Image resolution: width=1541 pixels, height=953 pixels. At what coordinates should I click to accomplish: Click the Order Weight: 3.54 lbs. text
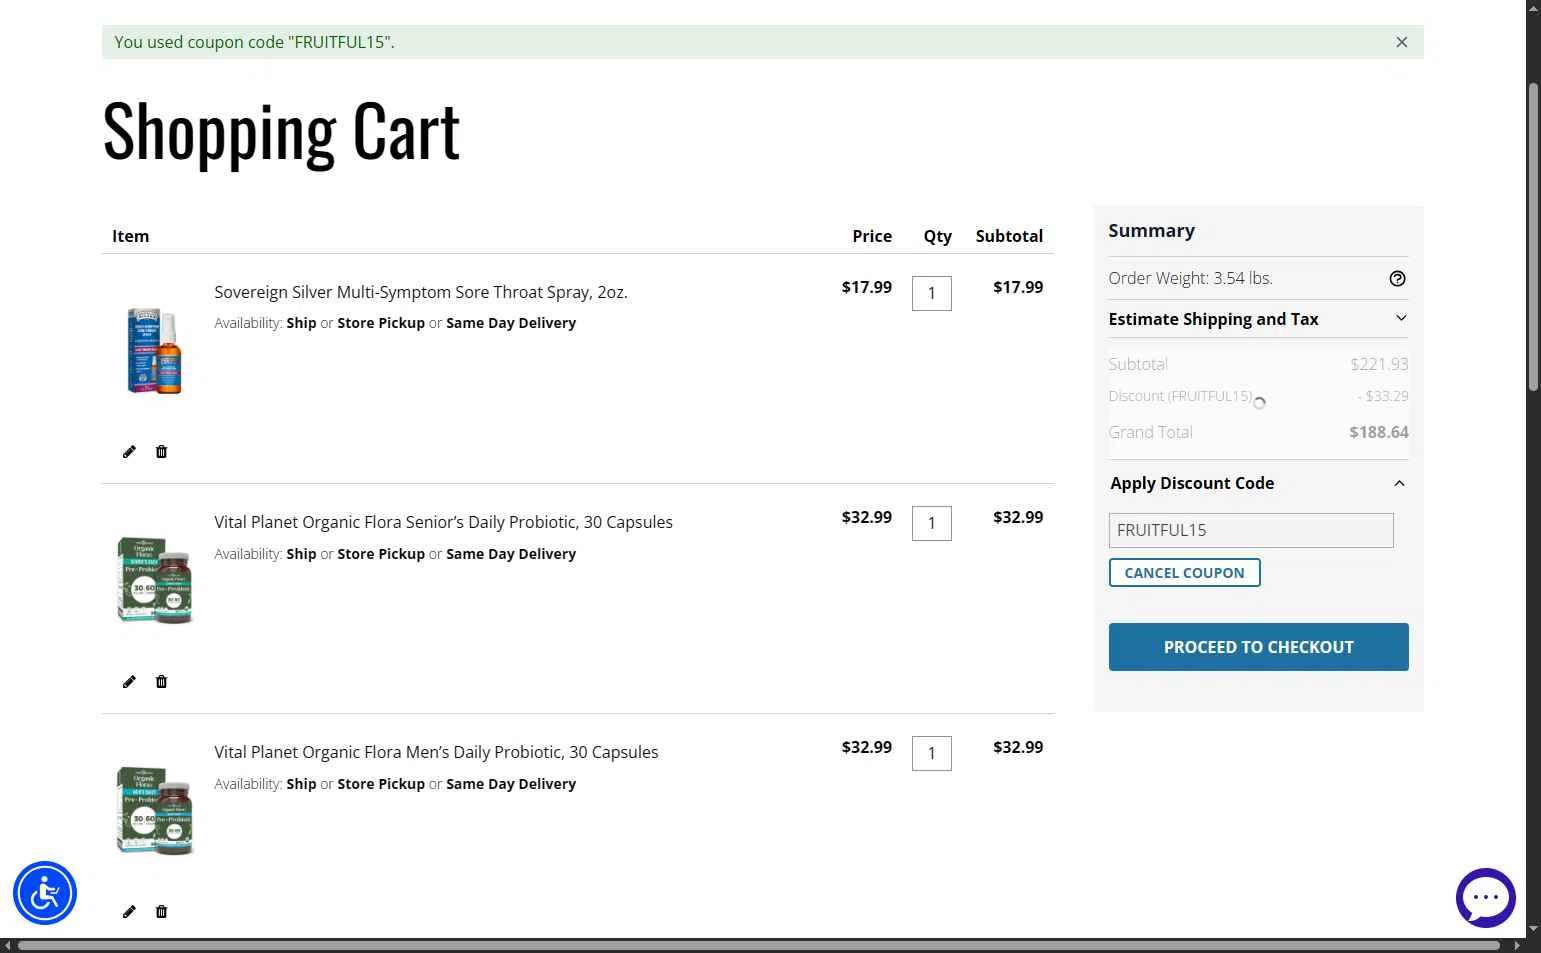tap(1190, 278)
